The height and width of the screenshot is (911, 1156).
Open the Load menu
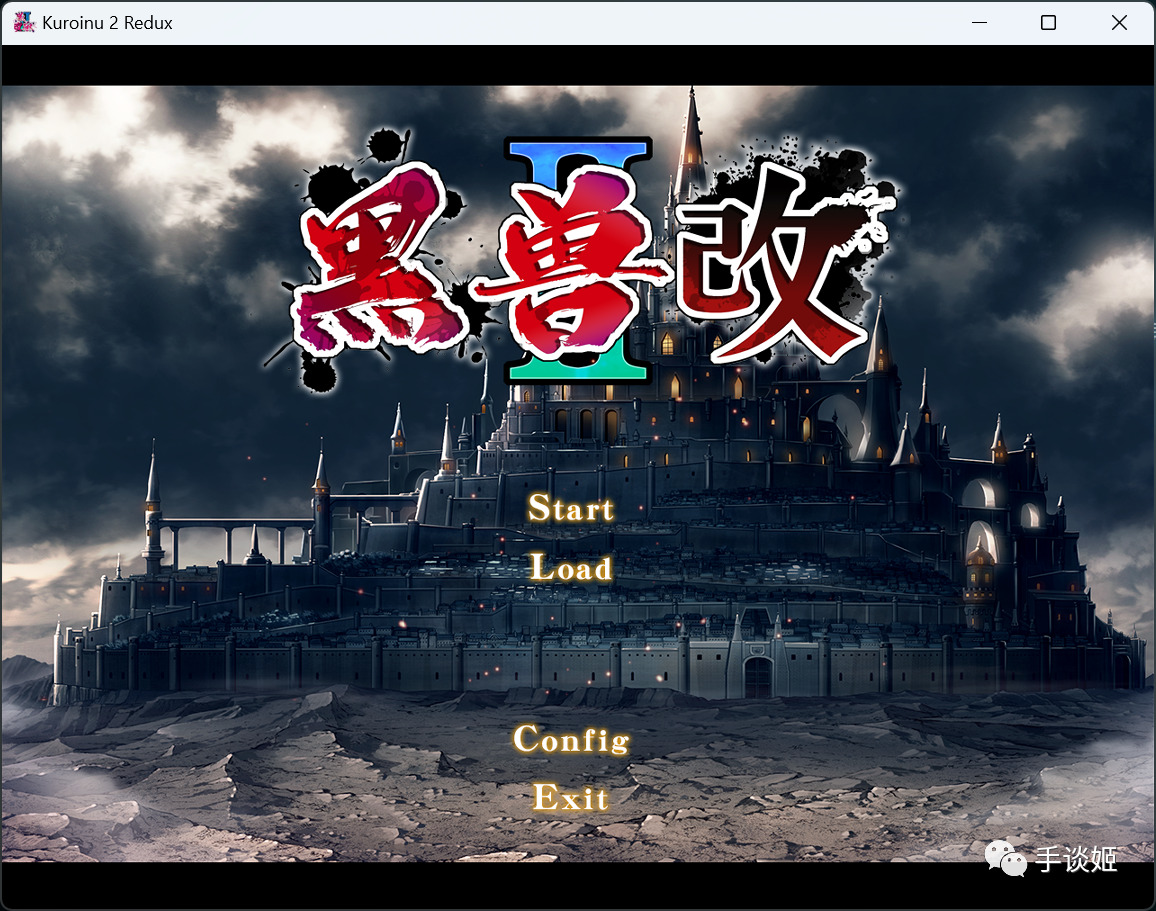(x=571, y=568)
